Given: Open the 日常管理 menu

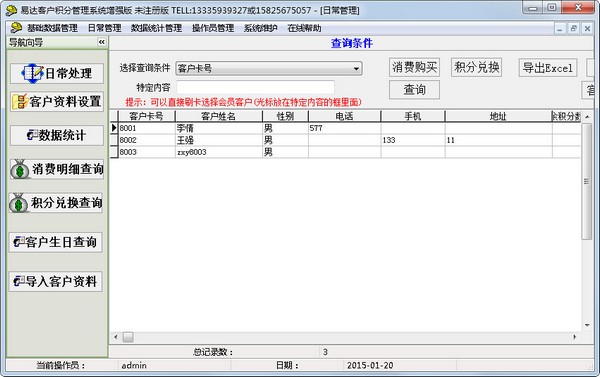Looking at the screenshot, I should pyautogui.click(x=104, y=28).
